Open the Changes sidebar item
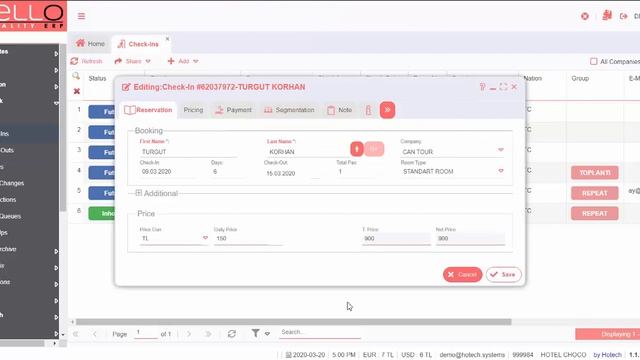This screenshot has height=360, width=640. click(12, 183)
